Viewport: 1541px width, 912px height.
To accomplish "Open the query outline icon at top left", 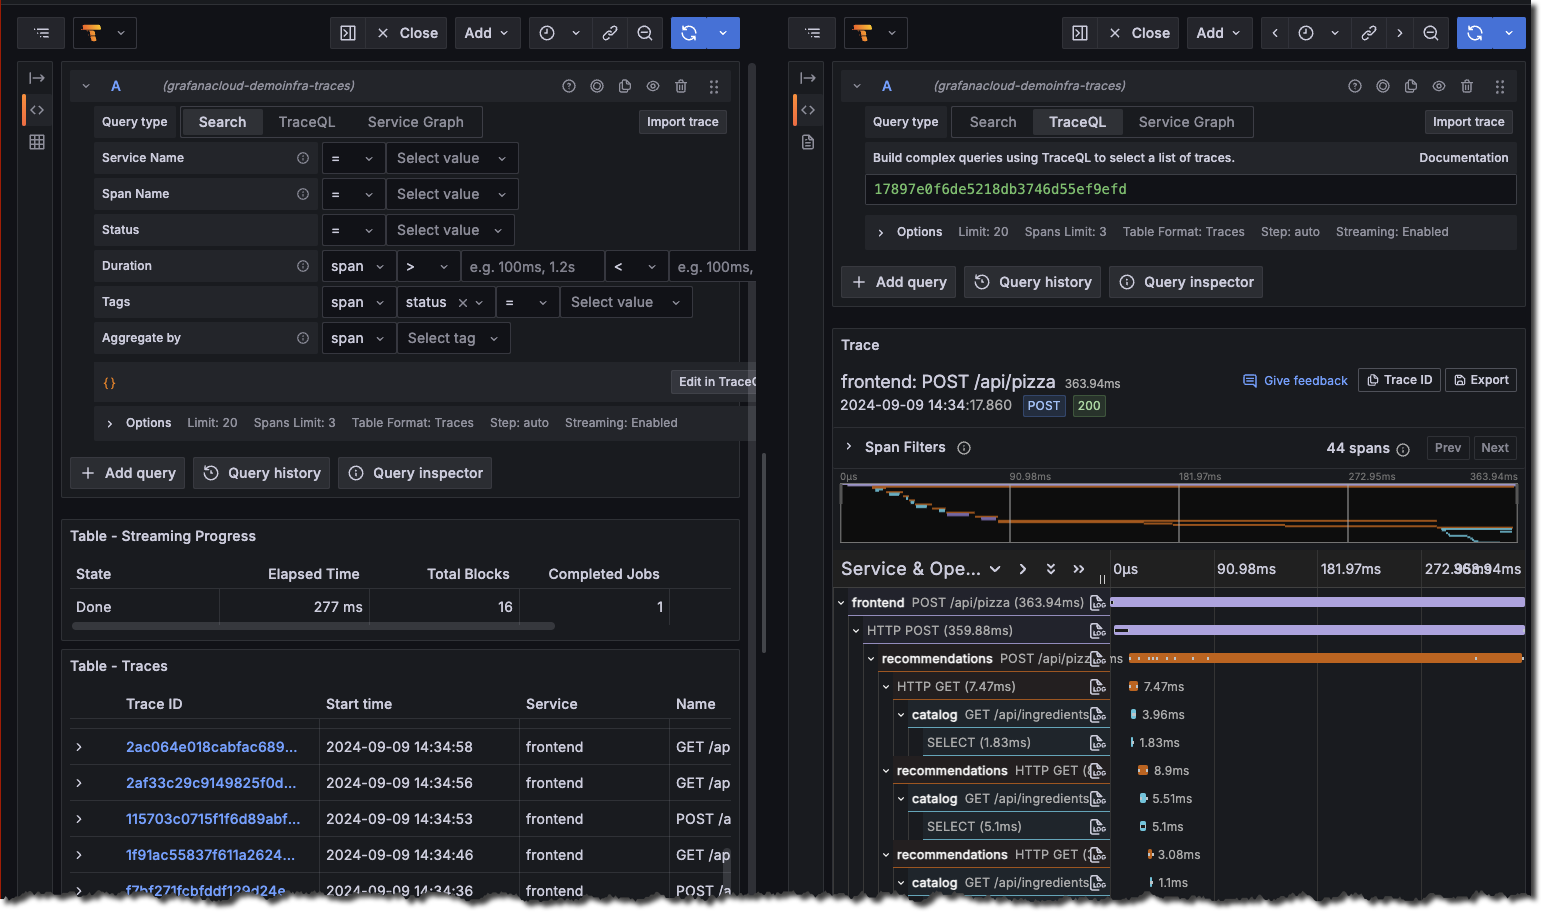I will tap(40, 32).
